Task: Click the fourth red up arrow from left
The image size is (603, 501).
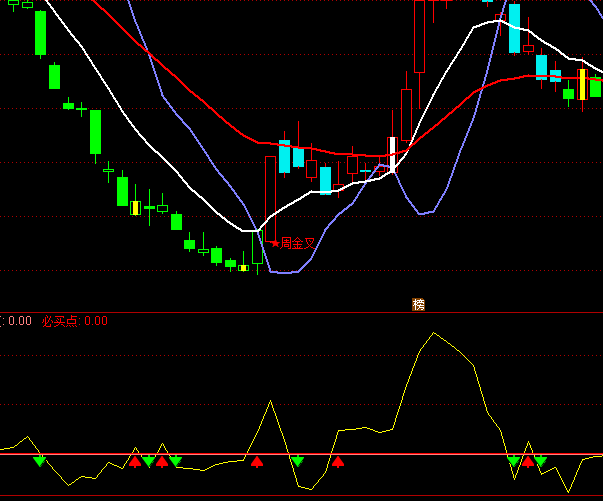Action: tap(338, 461)
